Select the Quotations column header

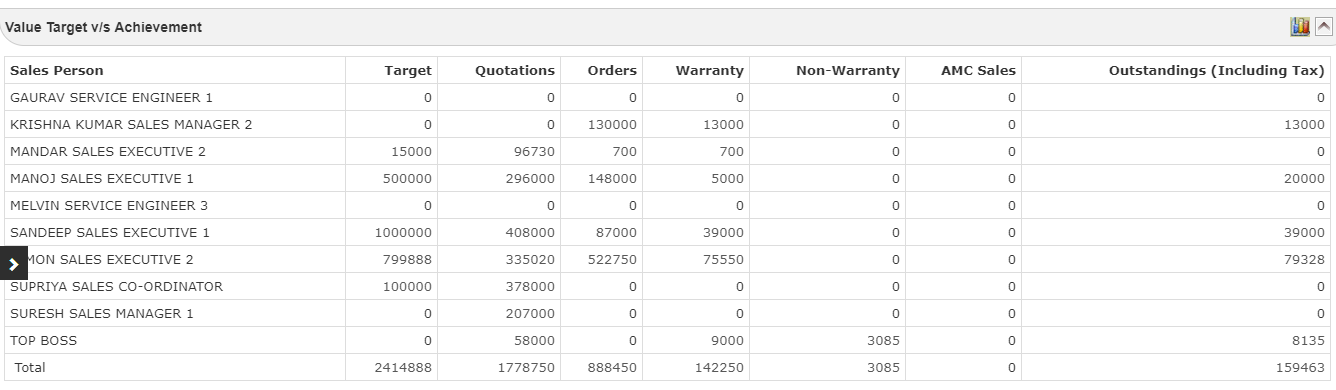point(515,70)
